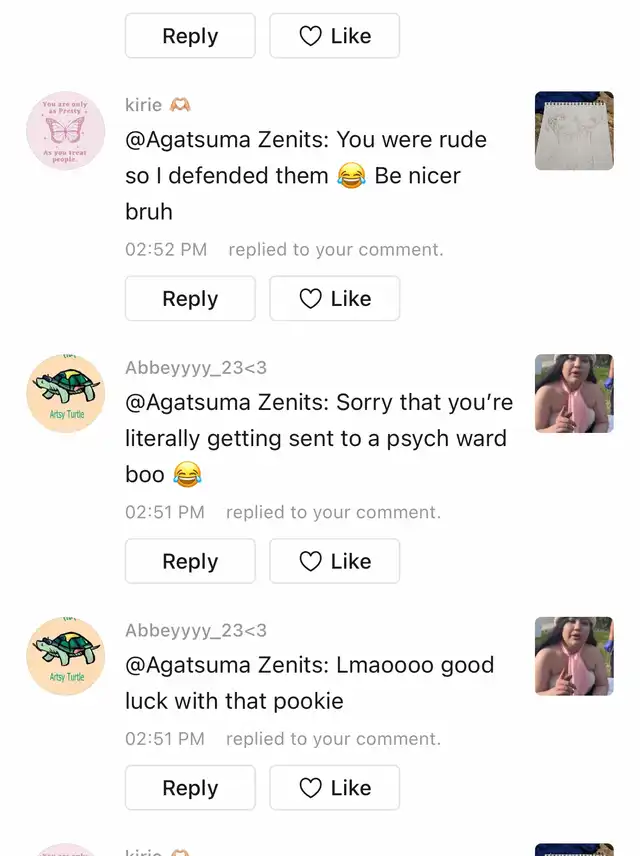Open the "You were rude so I defended them" comment
This screenshot has width=640, height=856.
click(x=305, y=175)
